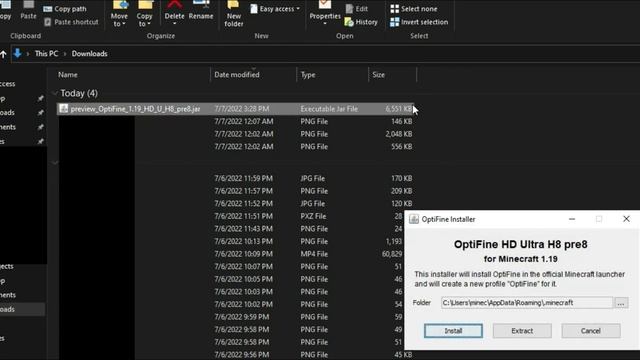Select the 556 KB PNG File row

(236, 147)
